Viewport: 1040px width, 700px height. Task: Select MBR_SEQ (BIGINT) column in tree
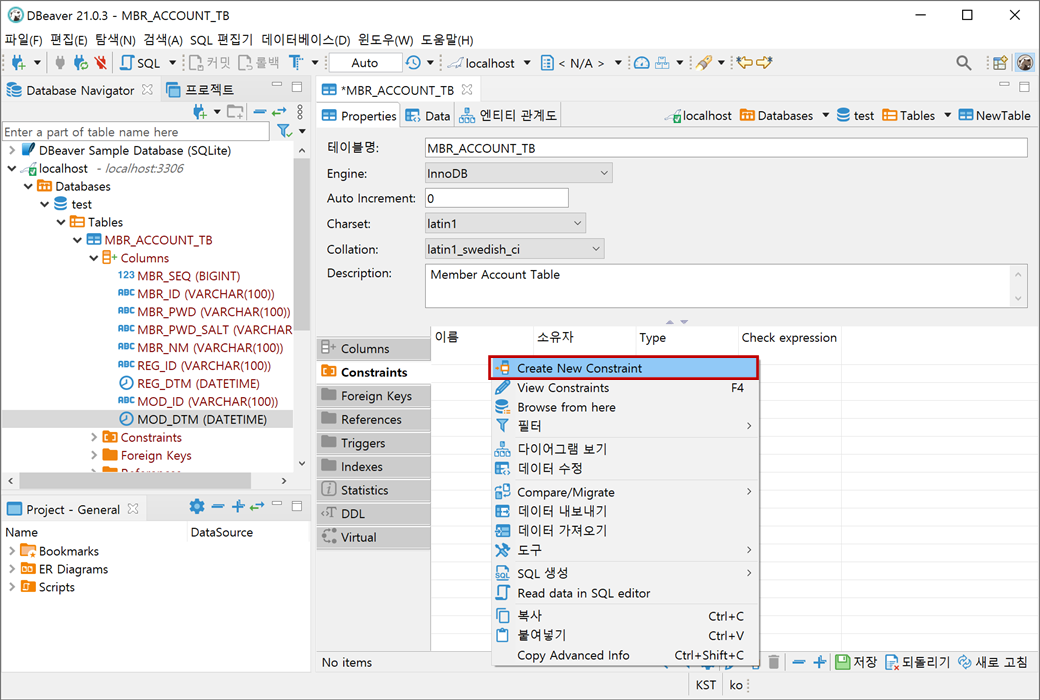(179, 276)
